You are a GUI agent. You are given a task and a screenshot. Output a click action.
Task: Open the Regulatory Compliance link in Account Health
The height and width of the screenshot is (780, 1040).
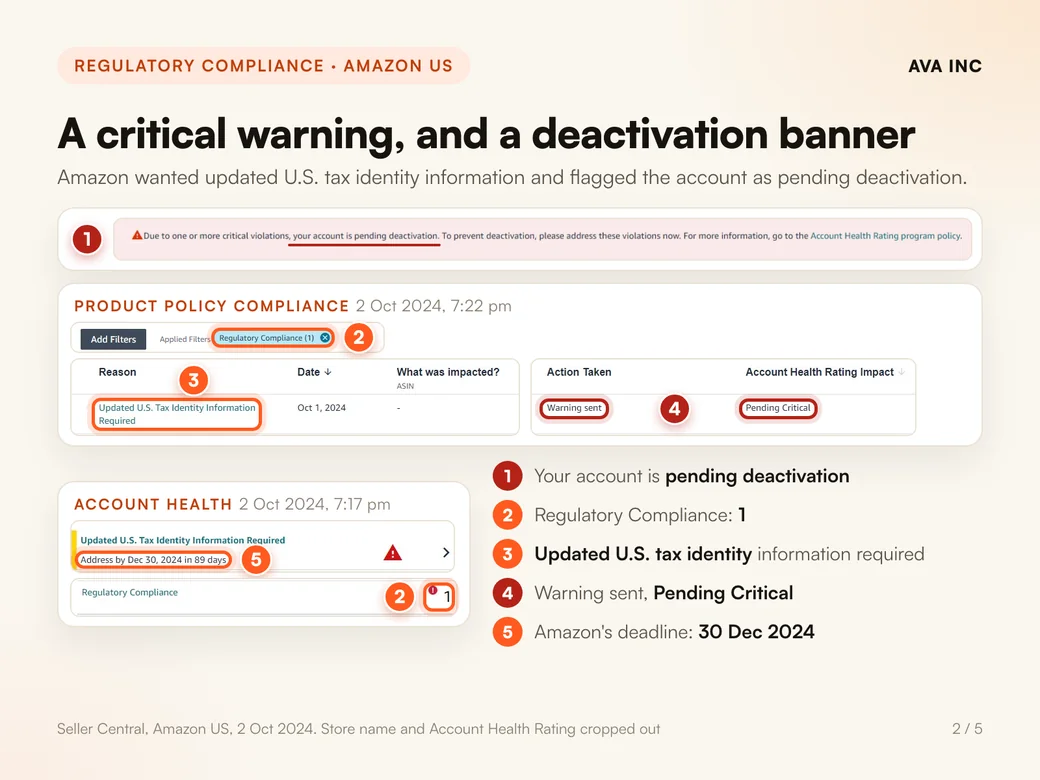[129, 592]
